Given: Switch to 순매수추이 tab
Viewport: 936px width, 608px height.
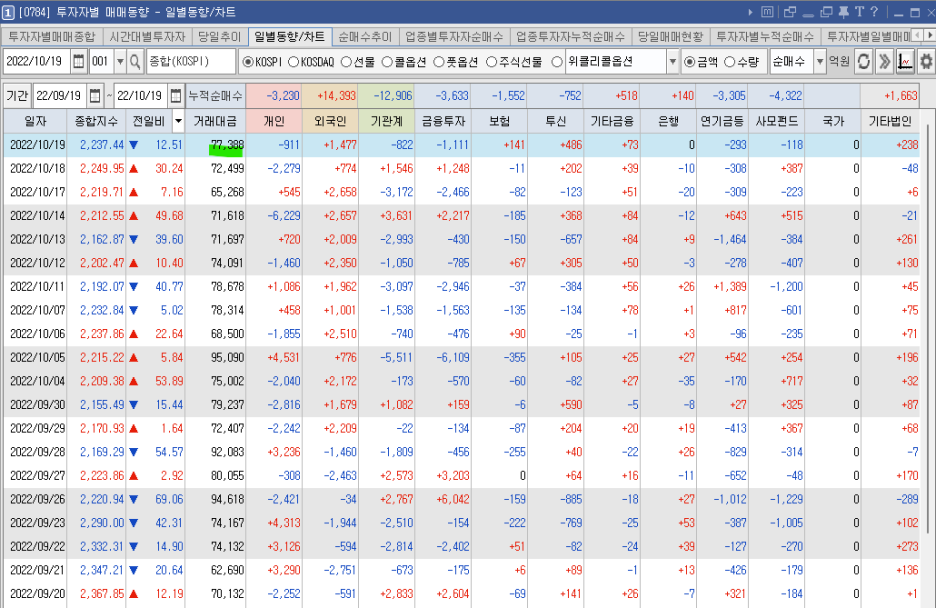Looking at the screenshot, I should (365, 37).
